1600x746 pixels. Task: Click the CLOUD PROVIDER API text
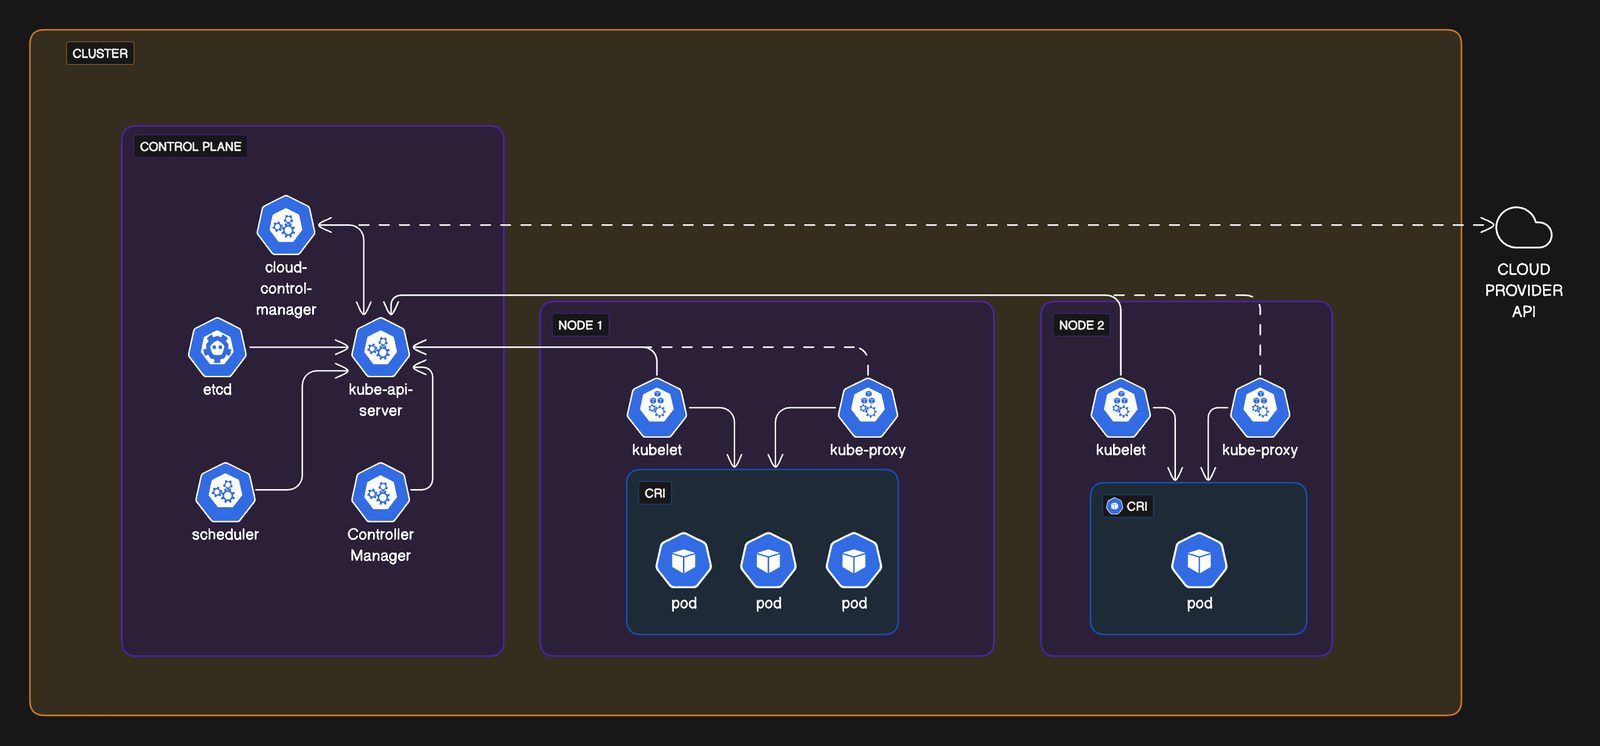[x=1524, y=290]
